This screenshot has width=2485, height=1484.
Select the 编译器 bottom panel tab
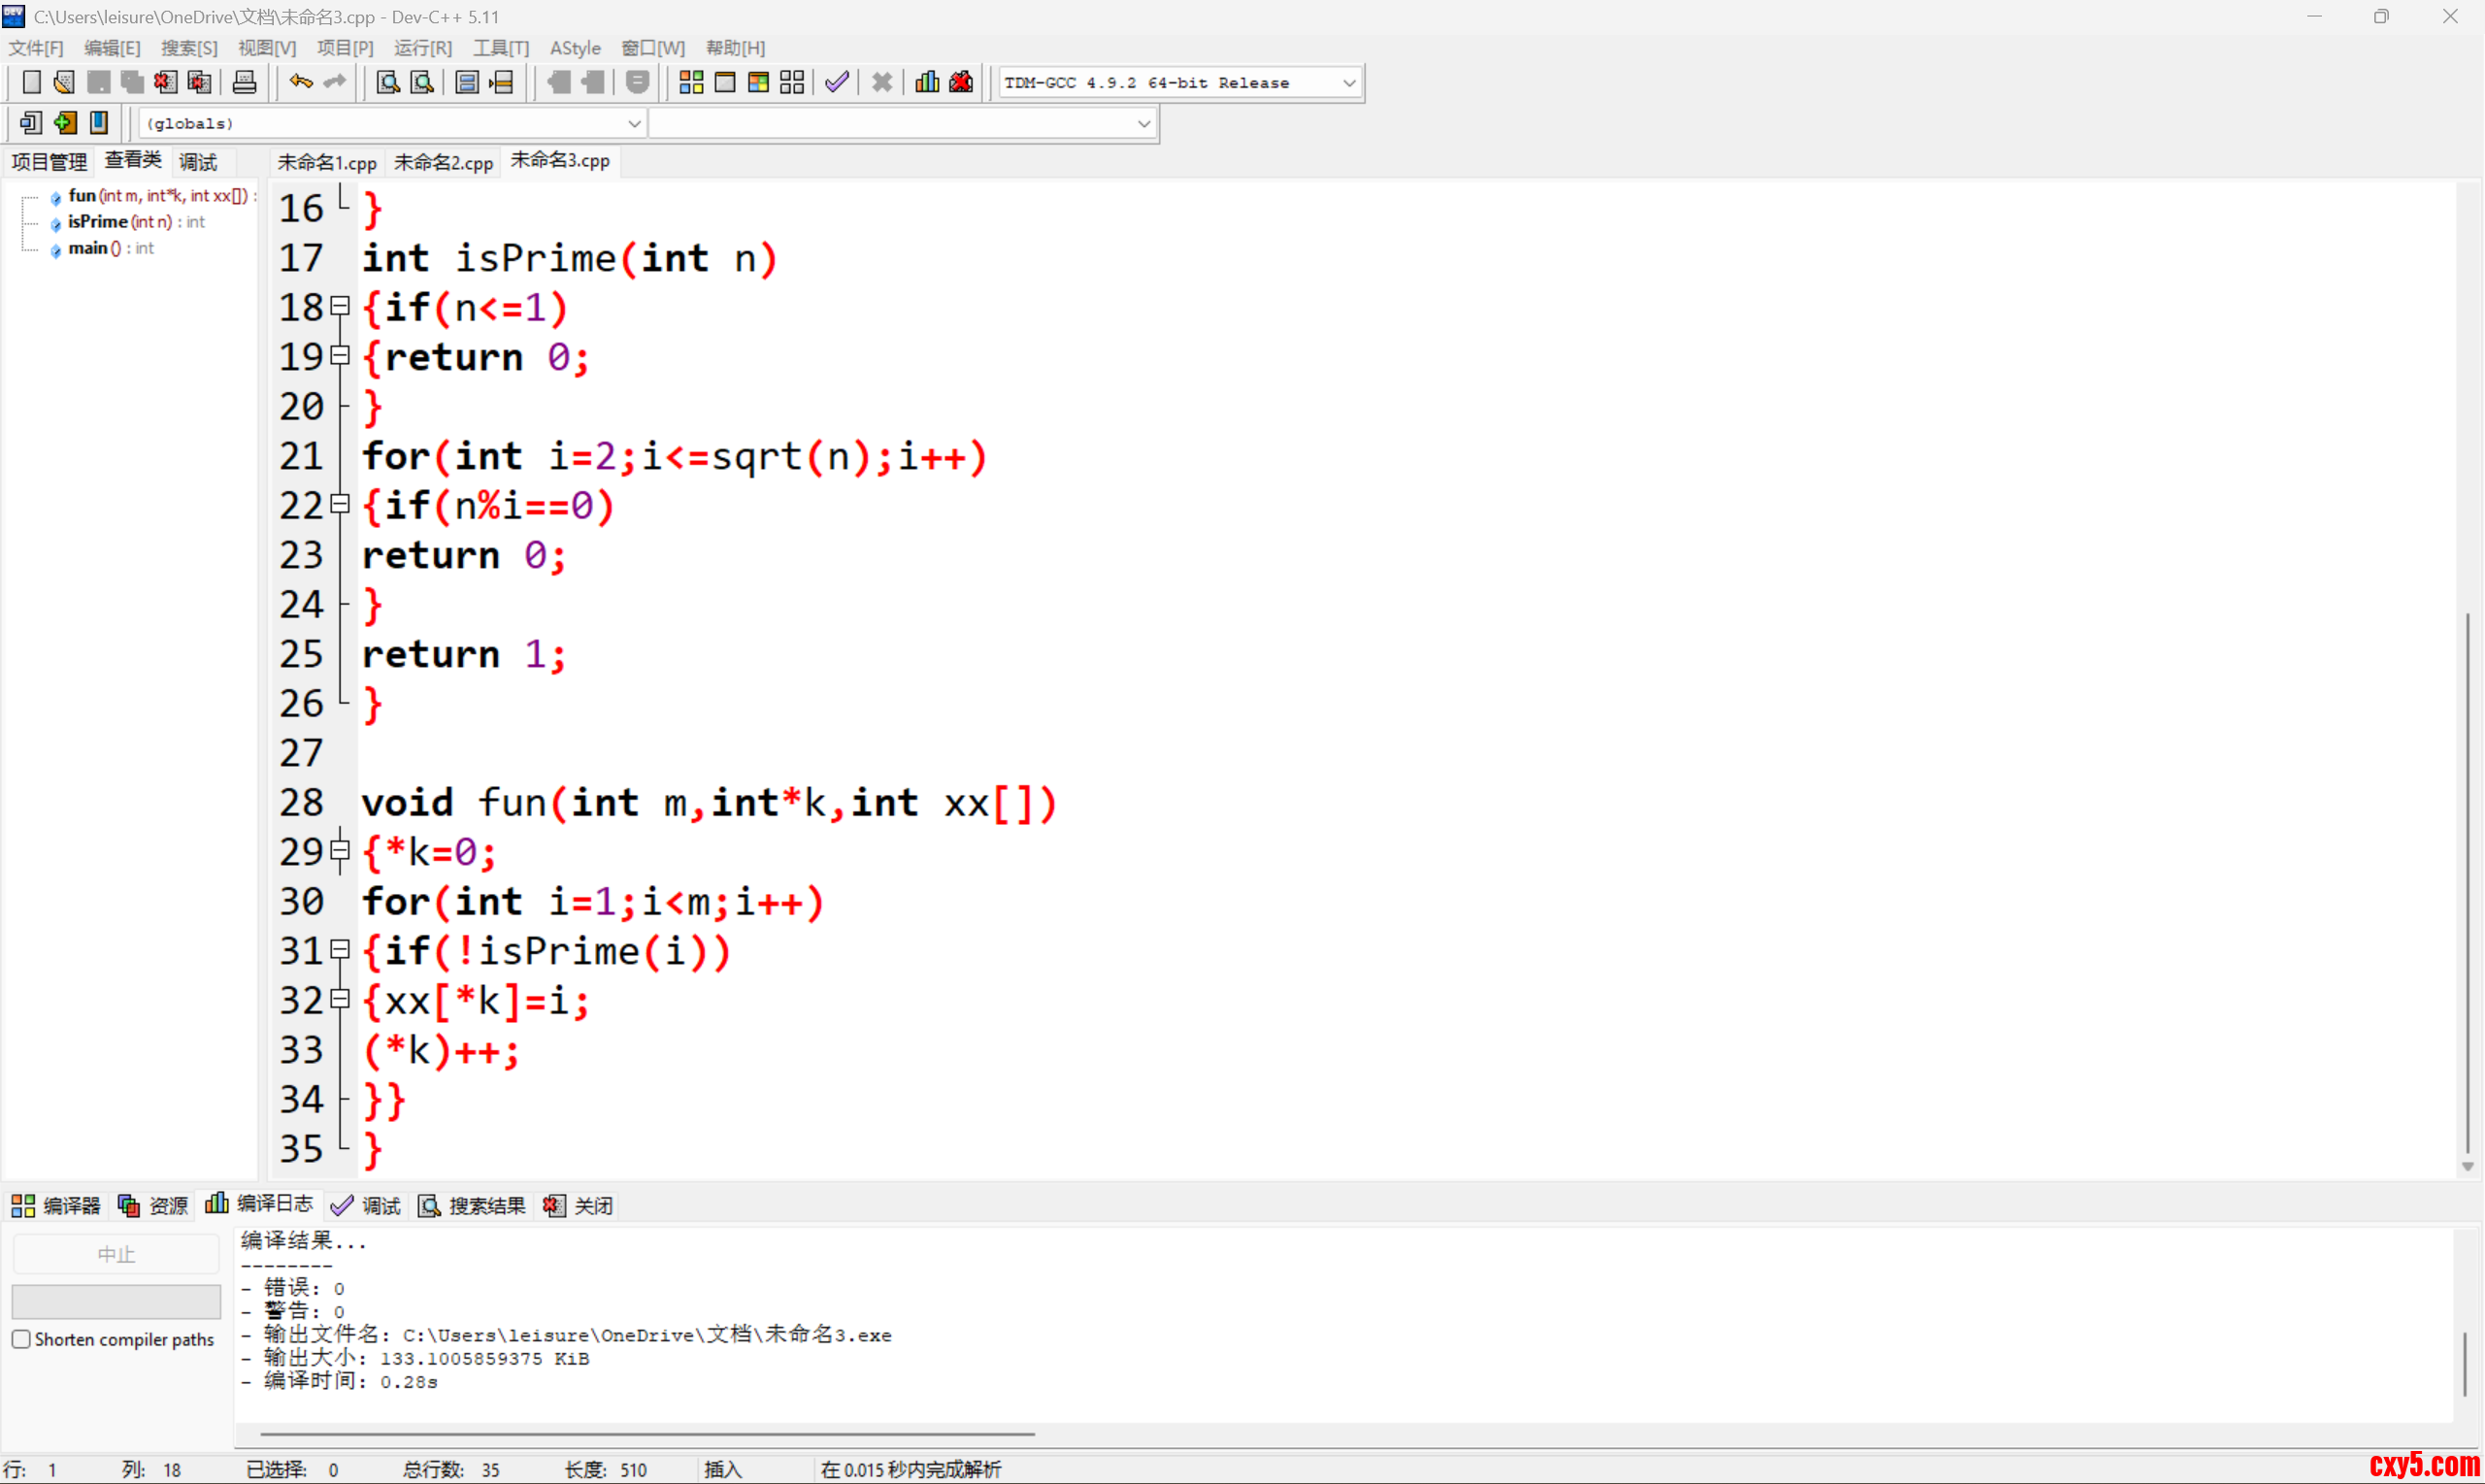coord(56,1205)
